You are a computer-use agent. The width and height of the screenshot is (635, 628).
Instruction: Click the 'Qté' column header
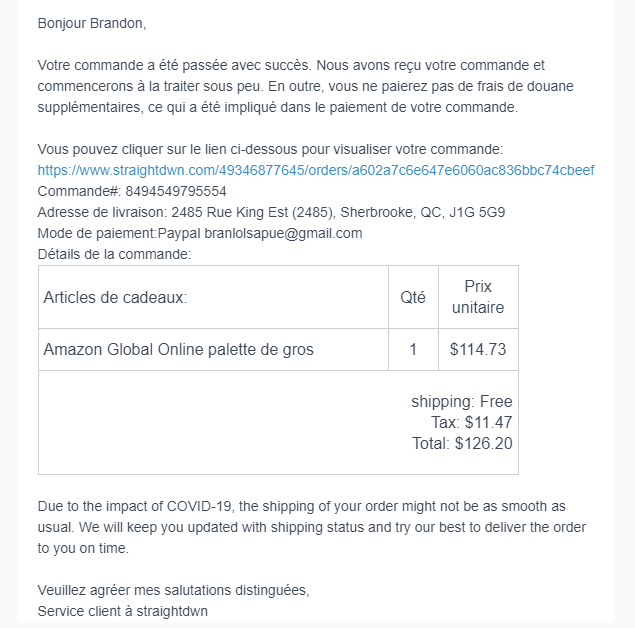pyautogui.click(x=413, y=297)
